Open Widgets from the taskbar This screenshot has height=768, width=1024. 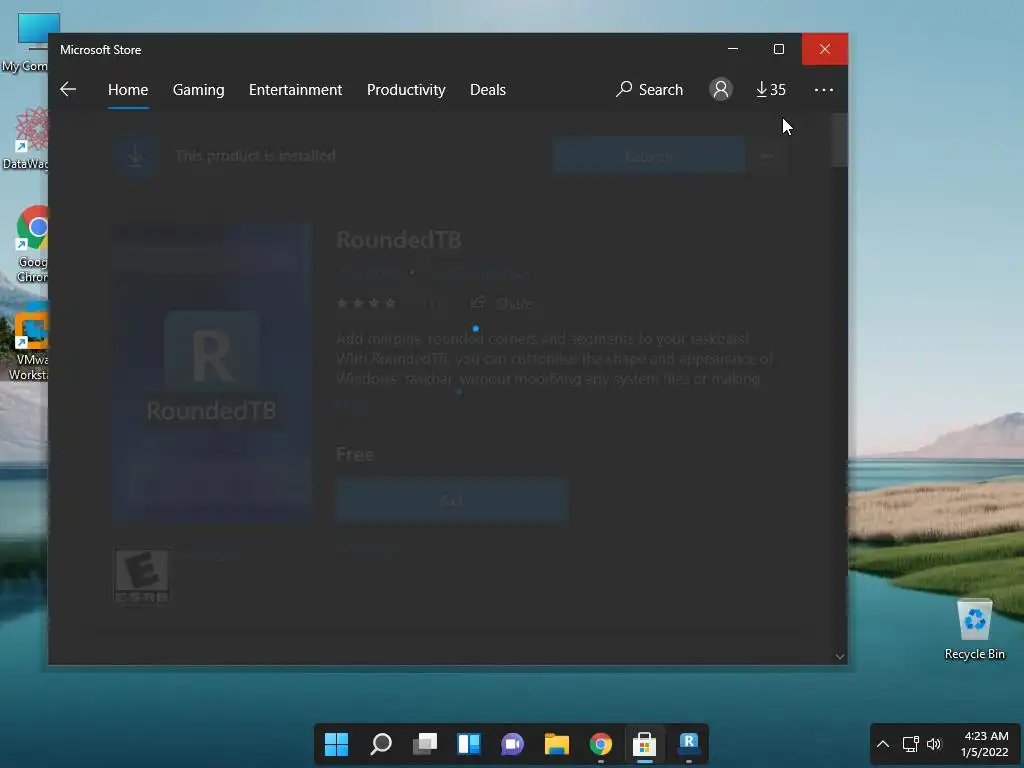[469, 744]
